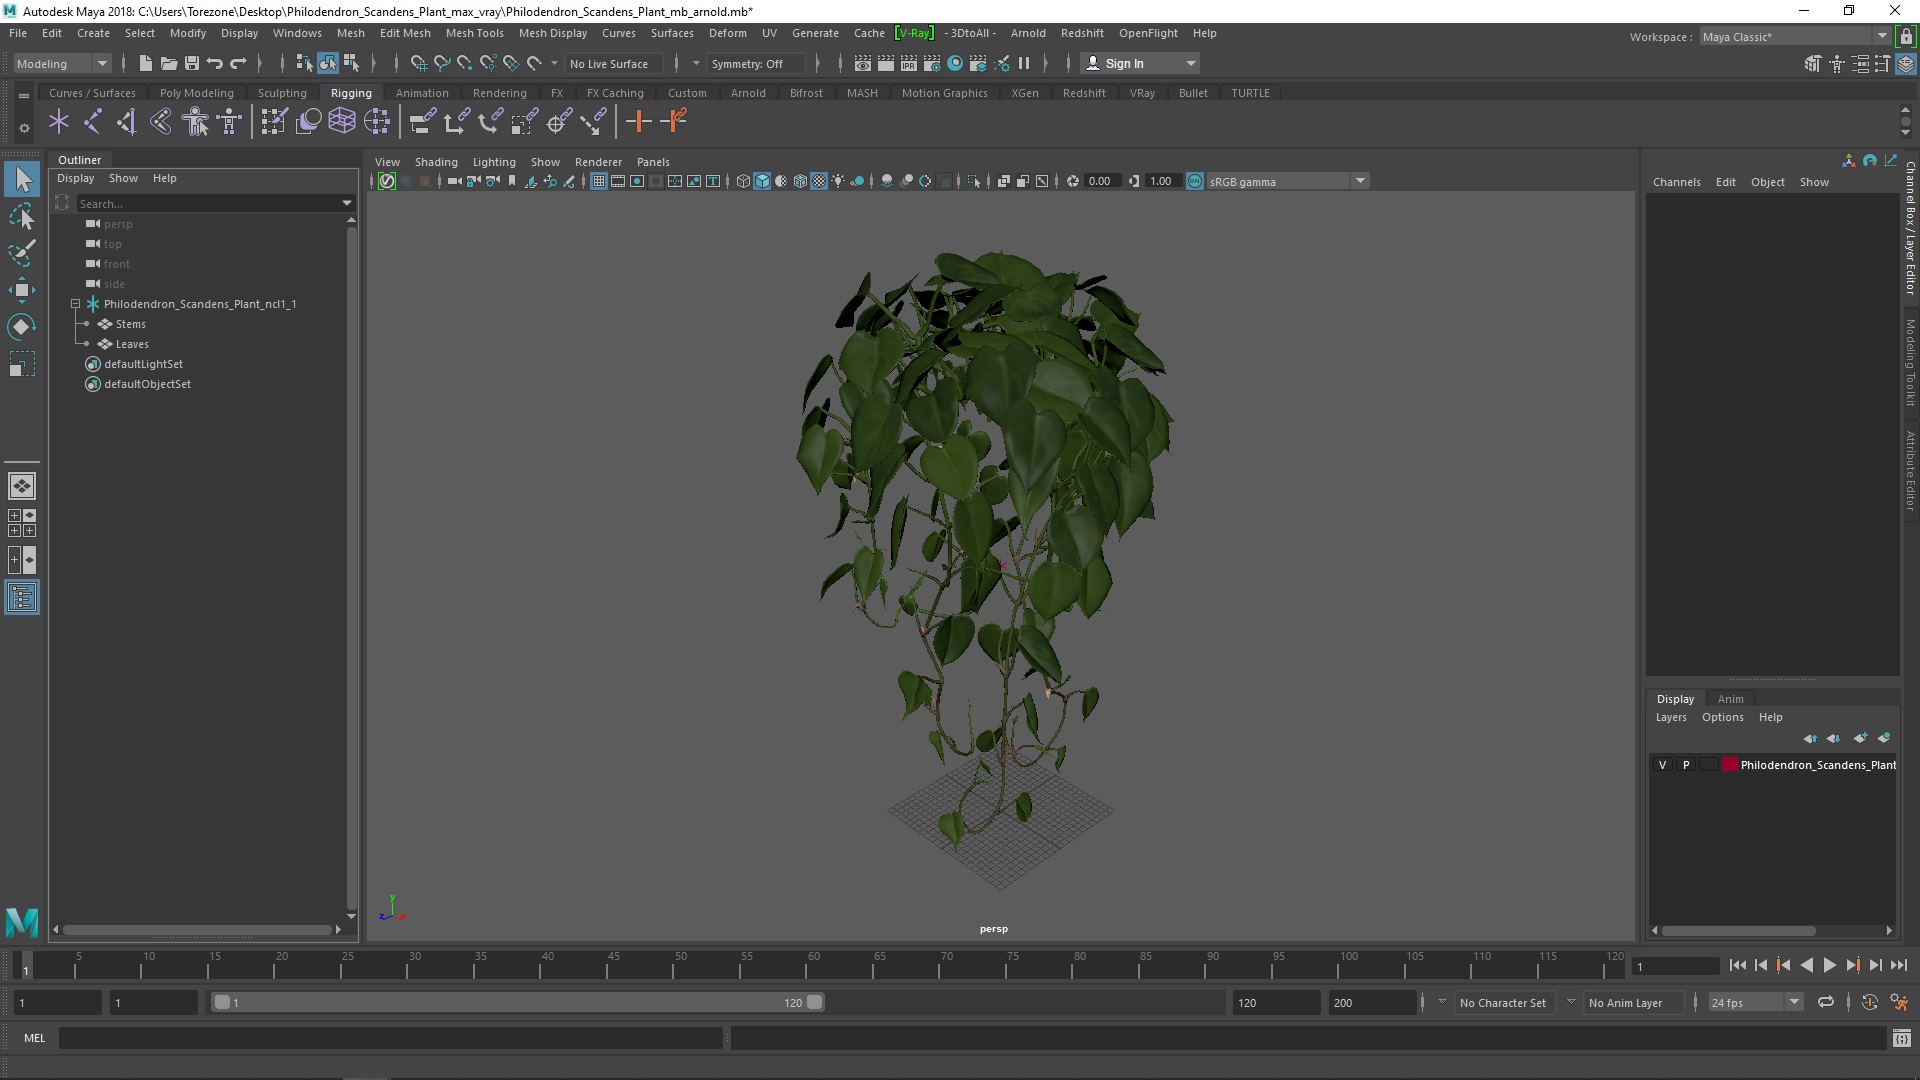The height and width of the screenshot is (1080, 1920).
Task: Click the time range slider bar
Action: click(x=517, y=1002)
